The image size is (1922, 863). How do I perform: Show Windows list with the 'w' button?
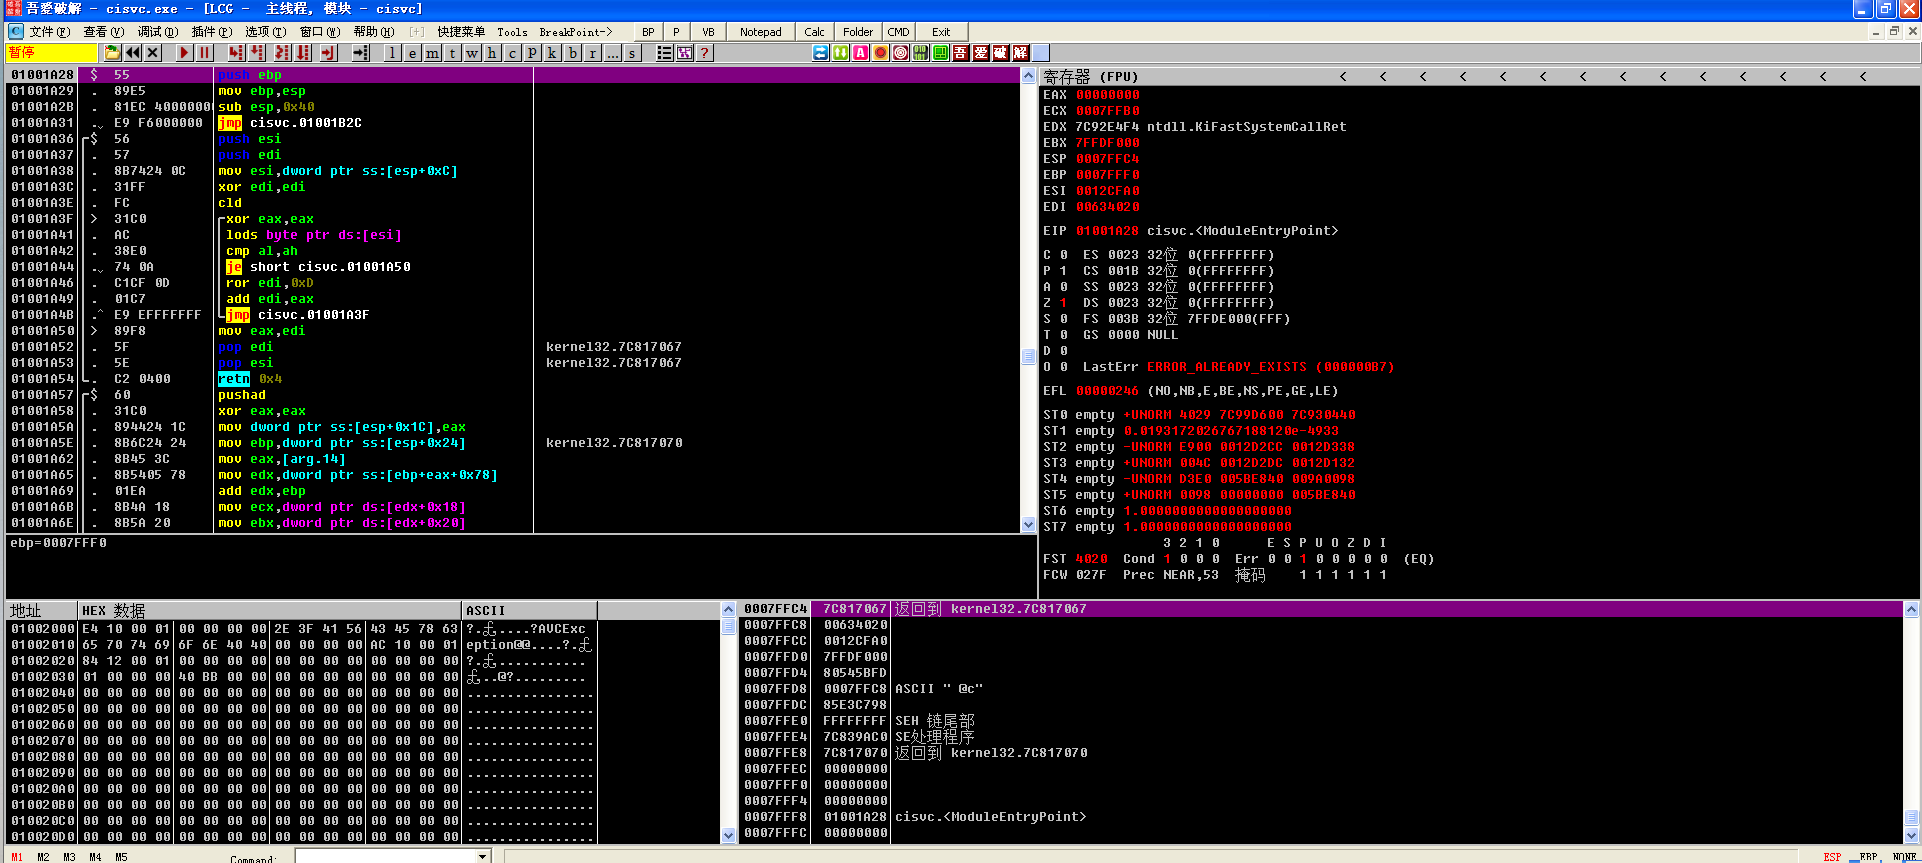pos(473,53)
